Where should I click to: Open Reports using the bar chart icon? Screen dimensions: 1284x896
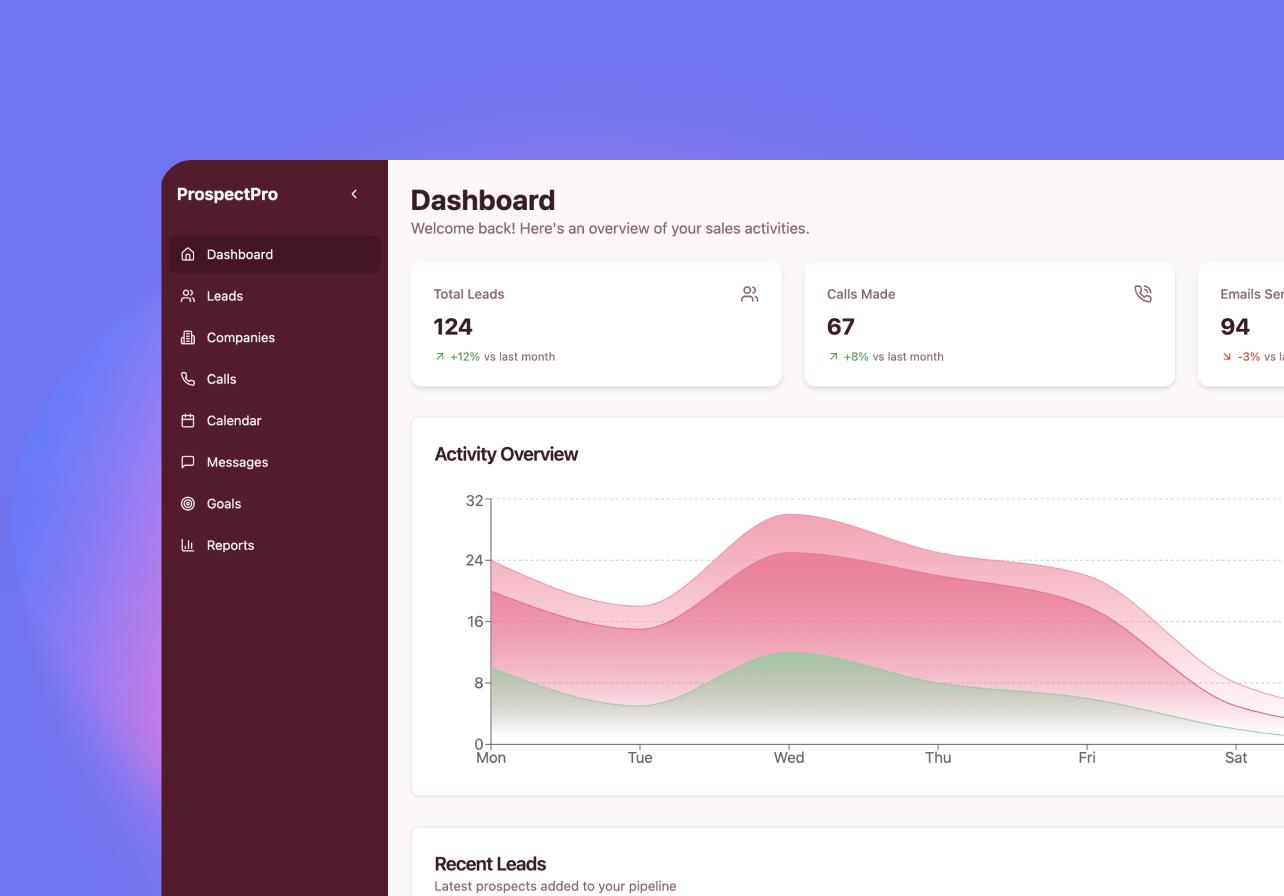coord(187,545)
